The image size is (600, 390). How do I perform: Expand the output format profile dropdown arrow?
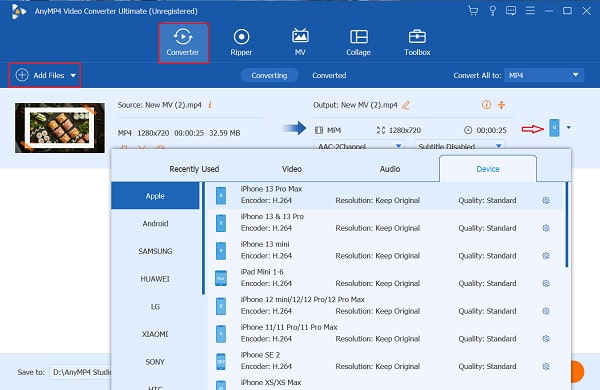tap(569, 127)
